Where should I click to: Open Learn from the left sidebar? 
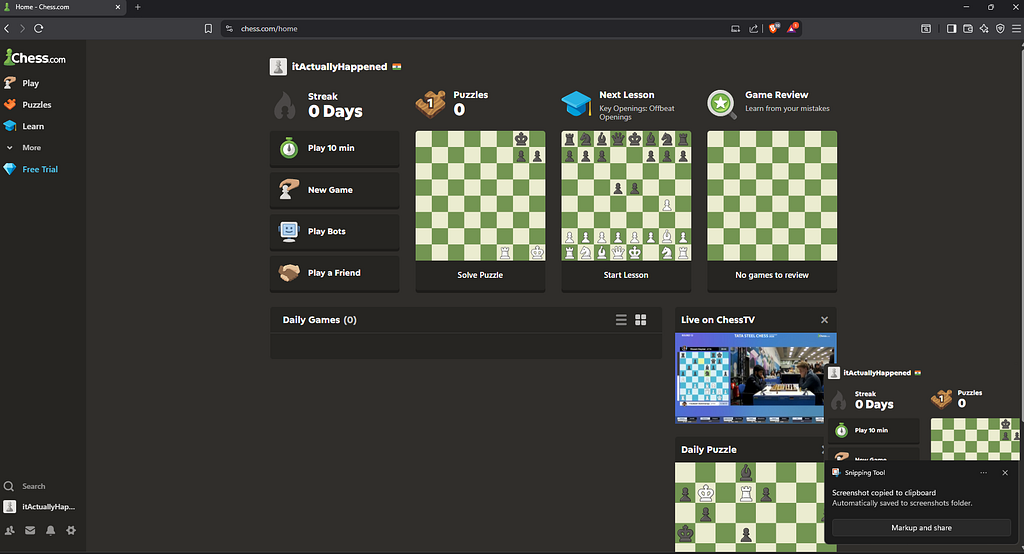click(x=33, y=127)
